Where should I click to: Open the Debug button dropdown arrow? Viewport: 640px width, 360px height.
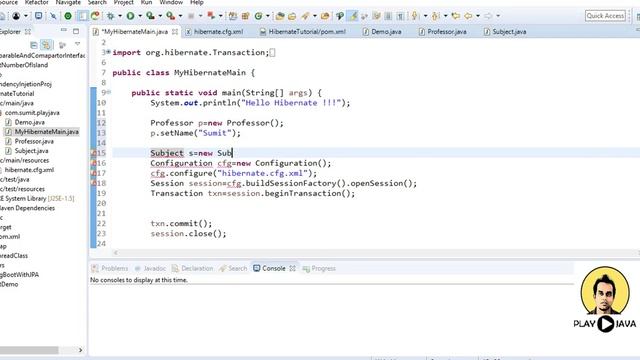coord(120,16)
